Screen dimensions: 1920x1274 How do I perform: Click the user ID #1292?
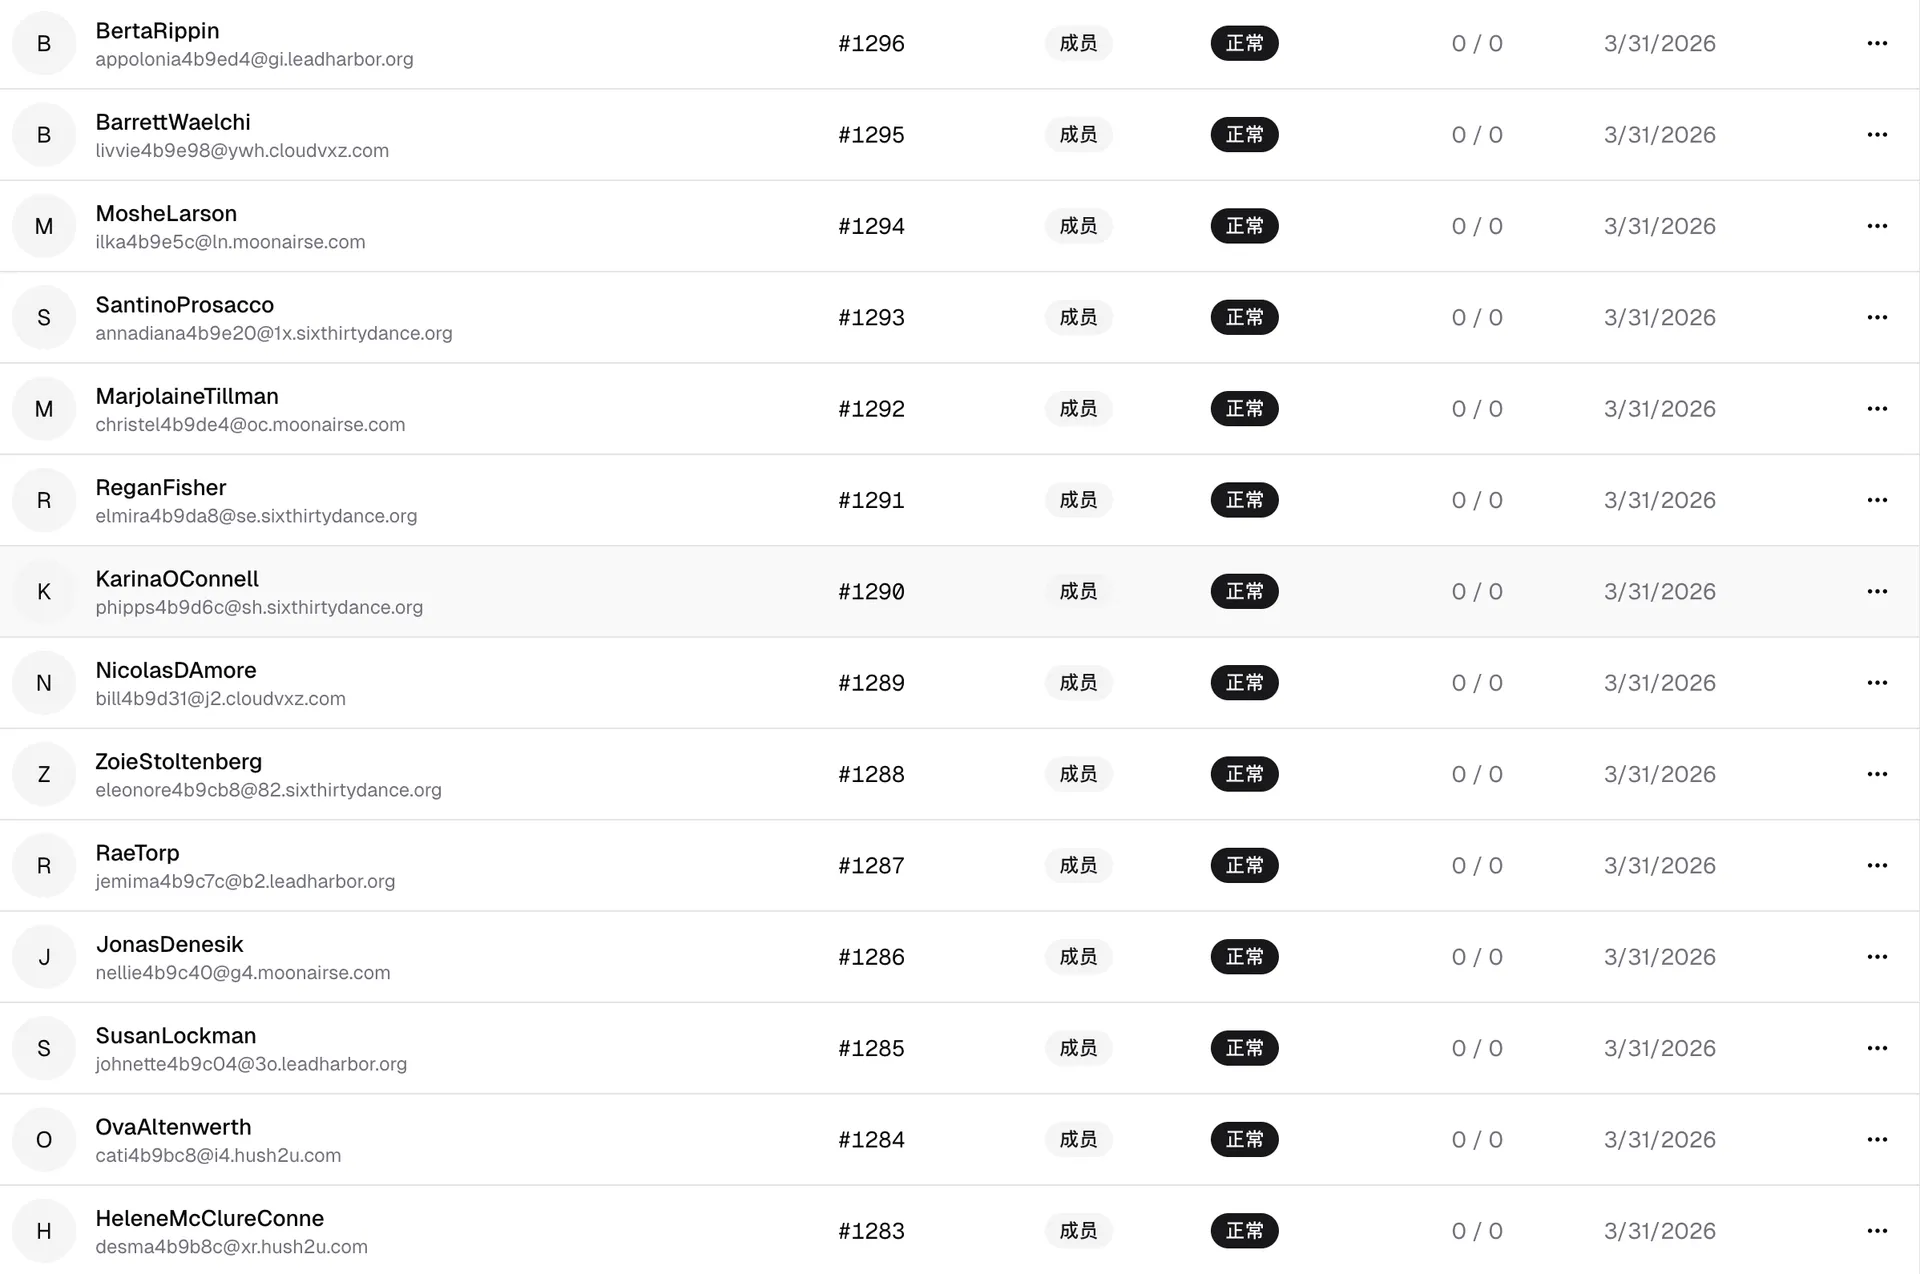[x=871, y=409]
